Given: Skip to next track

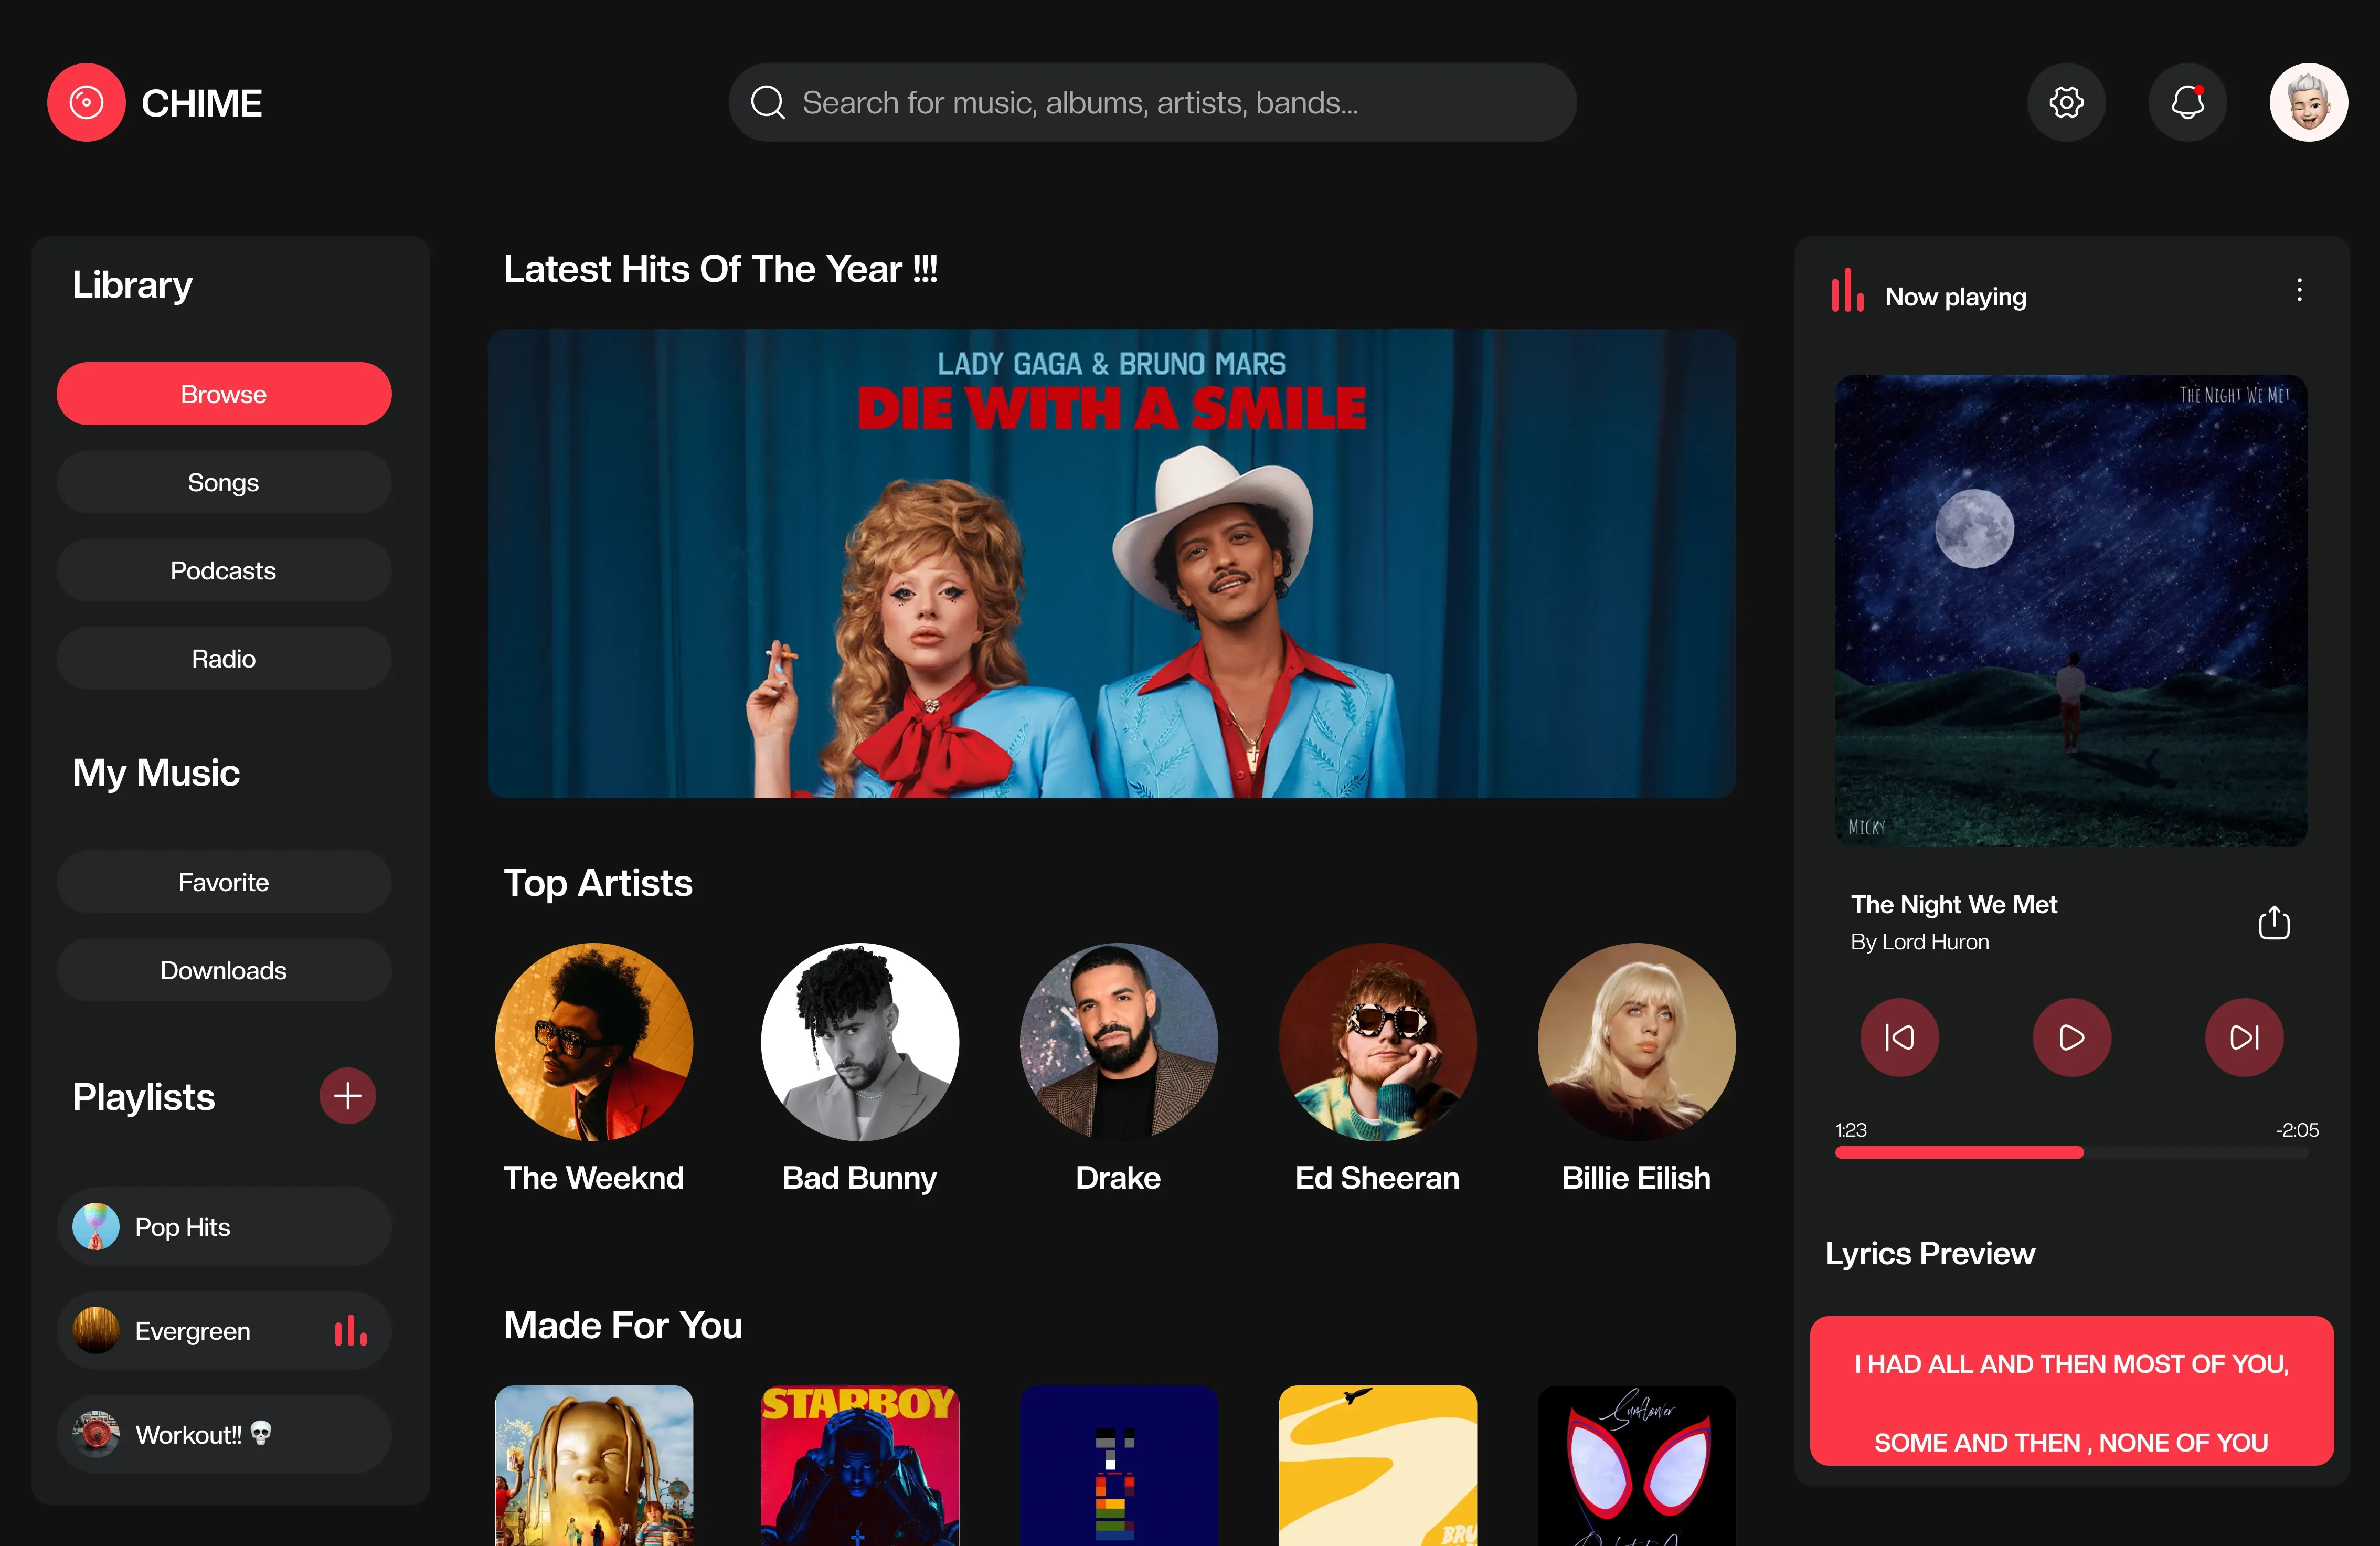Looking at the screenshot, I should coord(2244,1037).
